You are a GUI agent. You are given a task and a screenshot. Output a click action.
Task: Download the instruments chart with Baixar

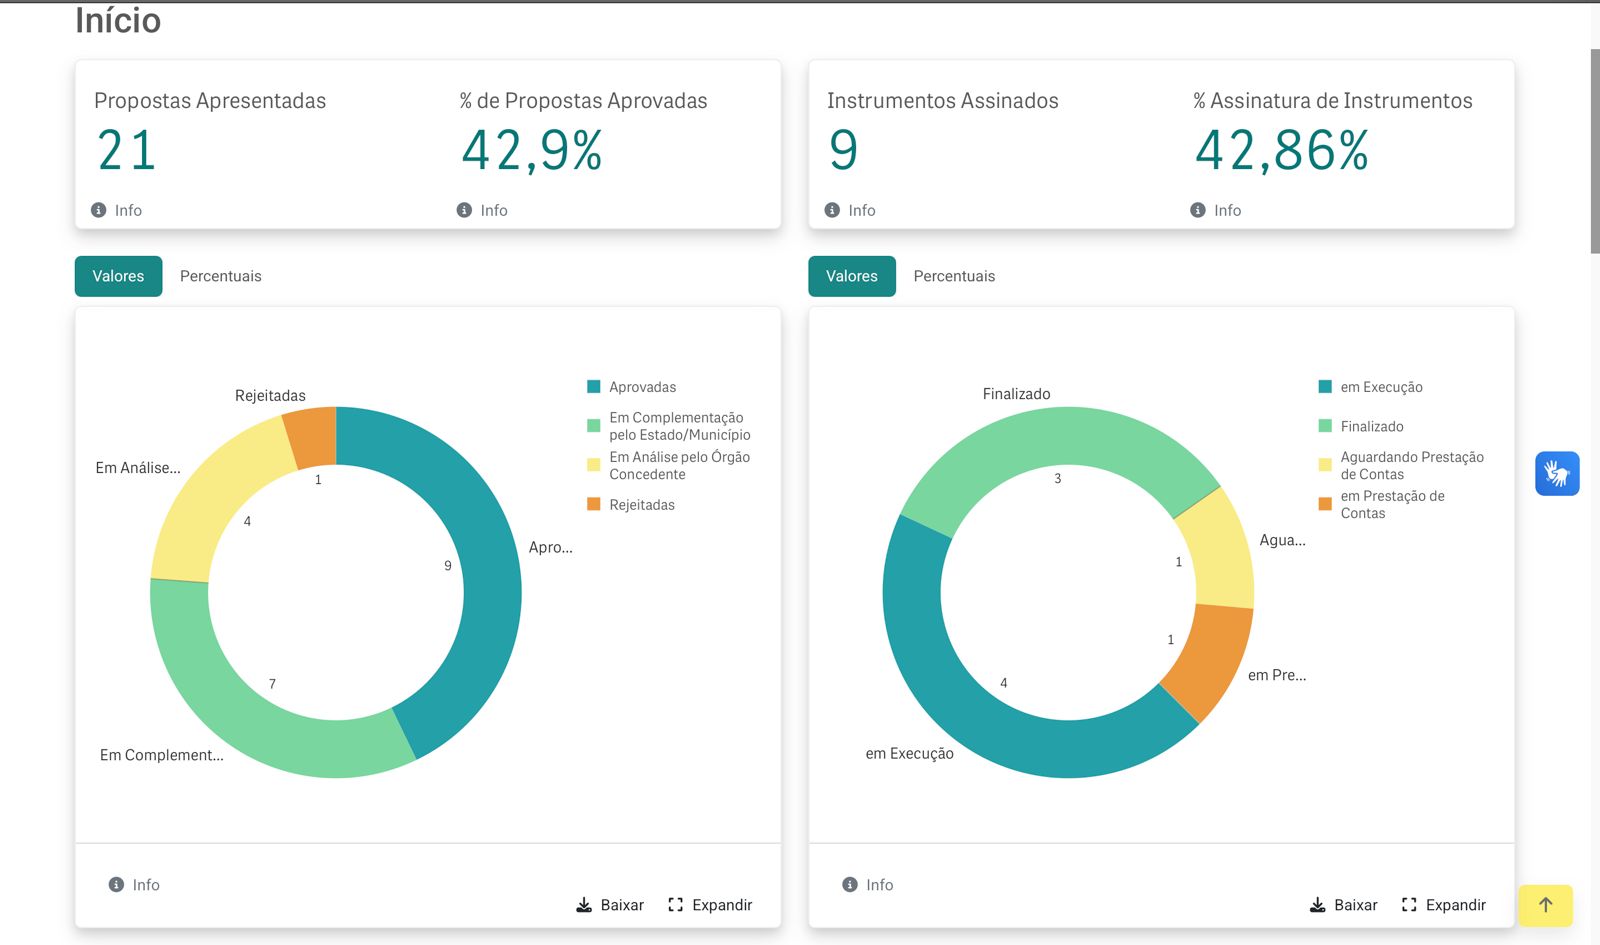pyautogui.click(x=1343, y=905)
